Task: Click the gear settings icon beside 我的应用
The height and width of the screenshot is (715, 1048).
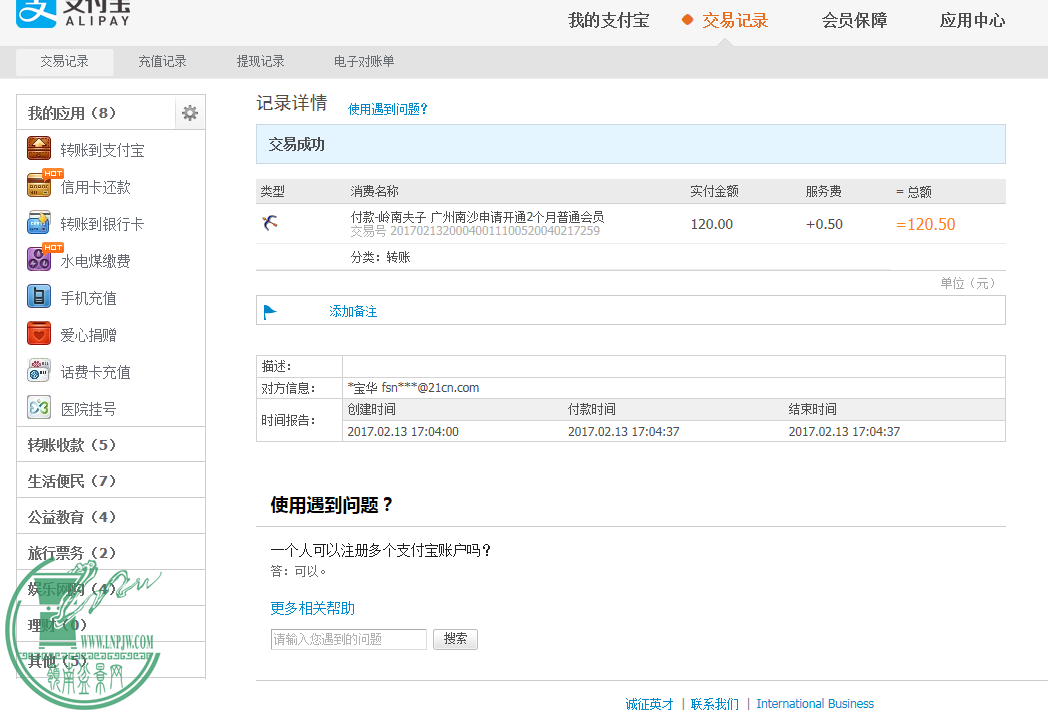Action: click(x=190, y=113)
